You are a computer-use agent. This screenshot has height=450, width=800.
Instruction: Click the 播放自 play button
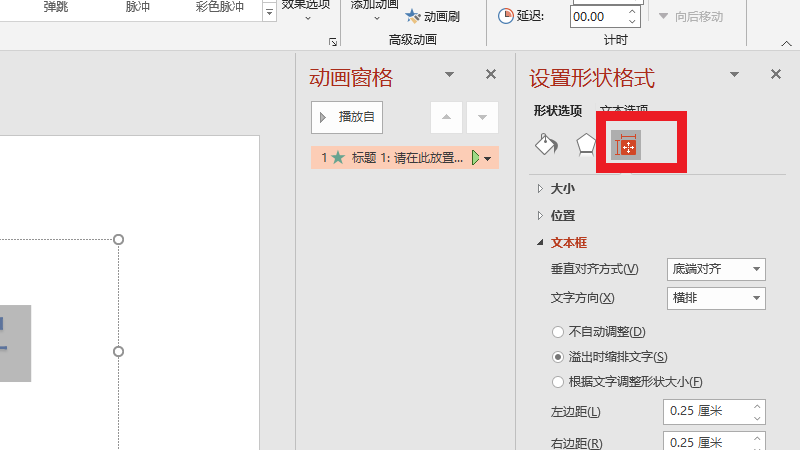347,117
